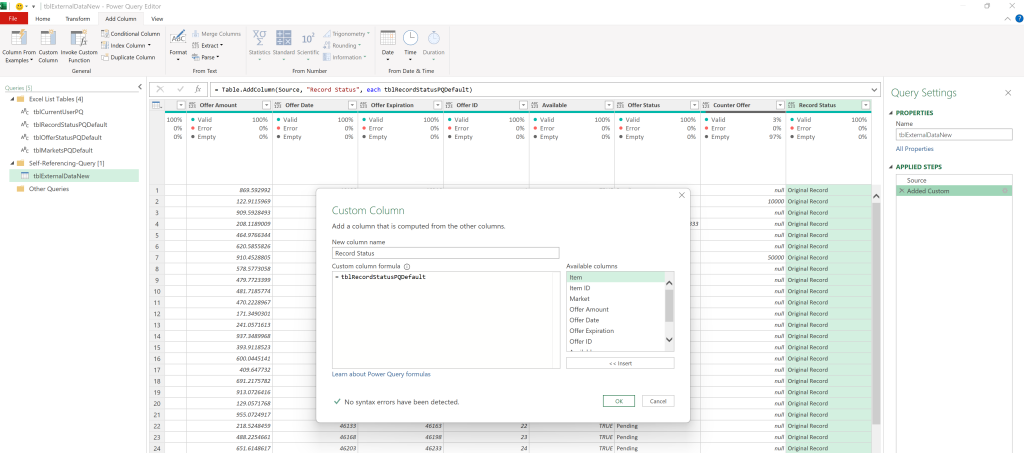Expand the formula bar chevron
The image size is (1024, 453).
(x=874, y=89)
